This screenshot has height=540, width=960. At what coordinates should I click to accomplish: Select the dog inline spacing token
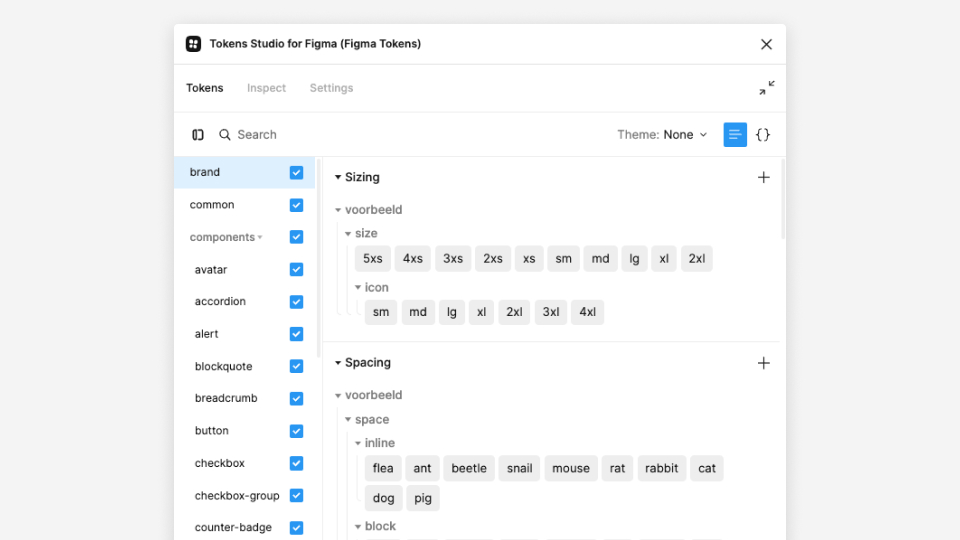pyautogui.click(x=384, y=498)
